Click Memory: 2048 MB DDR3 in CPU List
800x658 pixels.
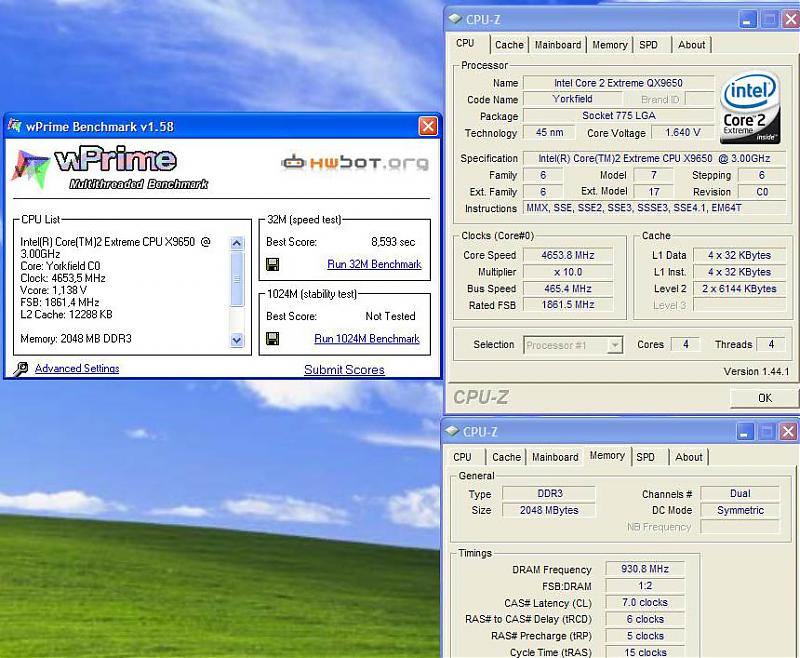point(76,339)
